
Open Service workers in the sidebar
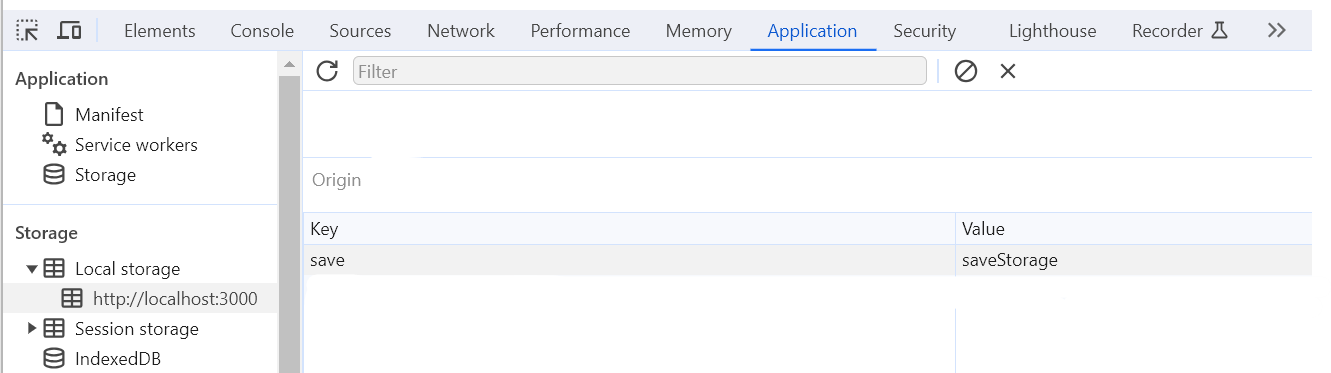pyautogui.click(x=120, y=145)
